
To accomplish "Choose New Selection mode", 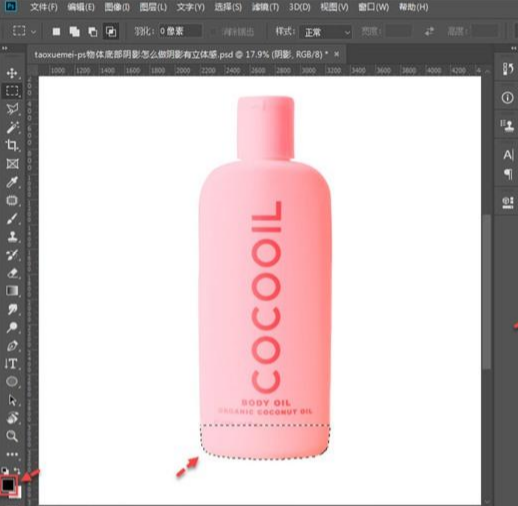I will point(56,32).
